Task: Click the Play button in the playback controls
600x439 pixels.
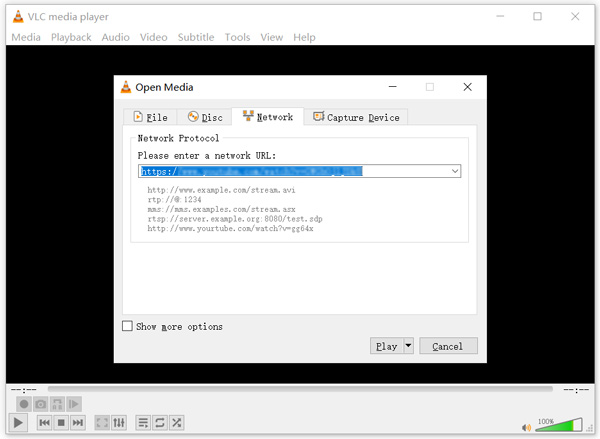Action: pyautogui.click(x=18, y=423)
